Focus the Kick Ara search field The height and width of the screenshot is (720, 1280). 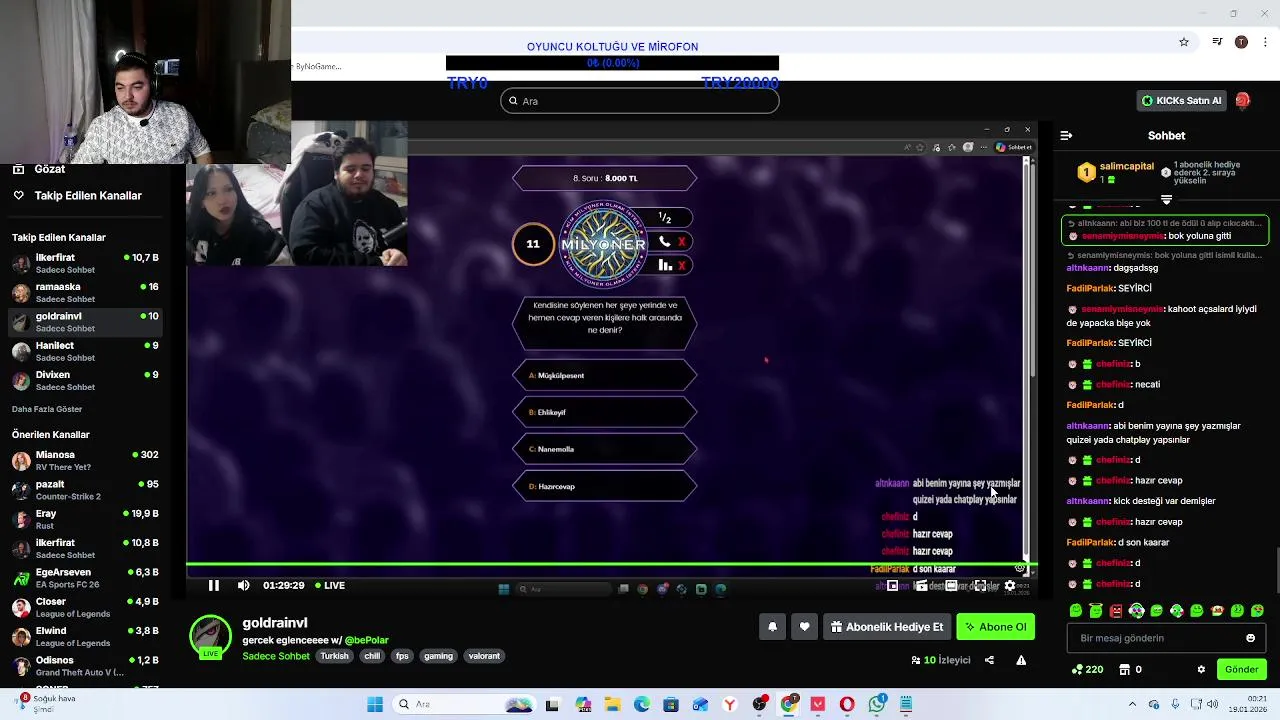click(x=640, y=101)
